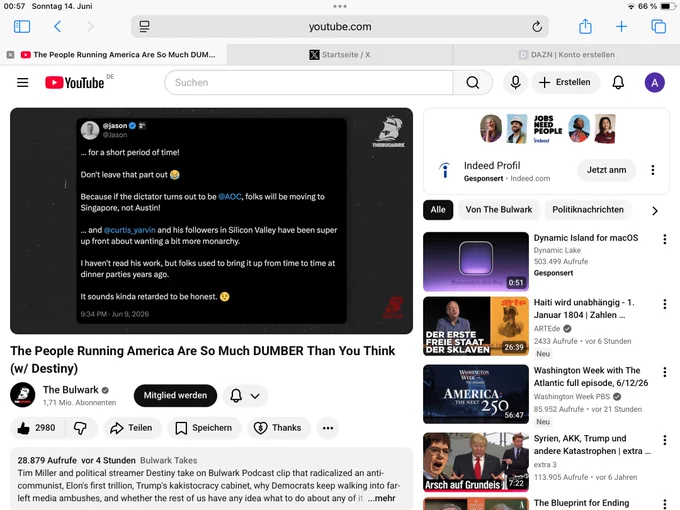Expand the channel notification preferences dropdown

coord(245,396)
